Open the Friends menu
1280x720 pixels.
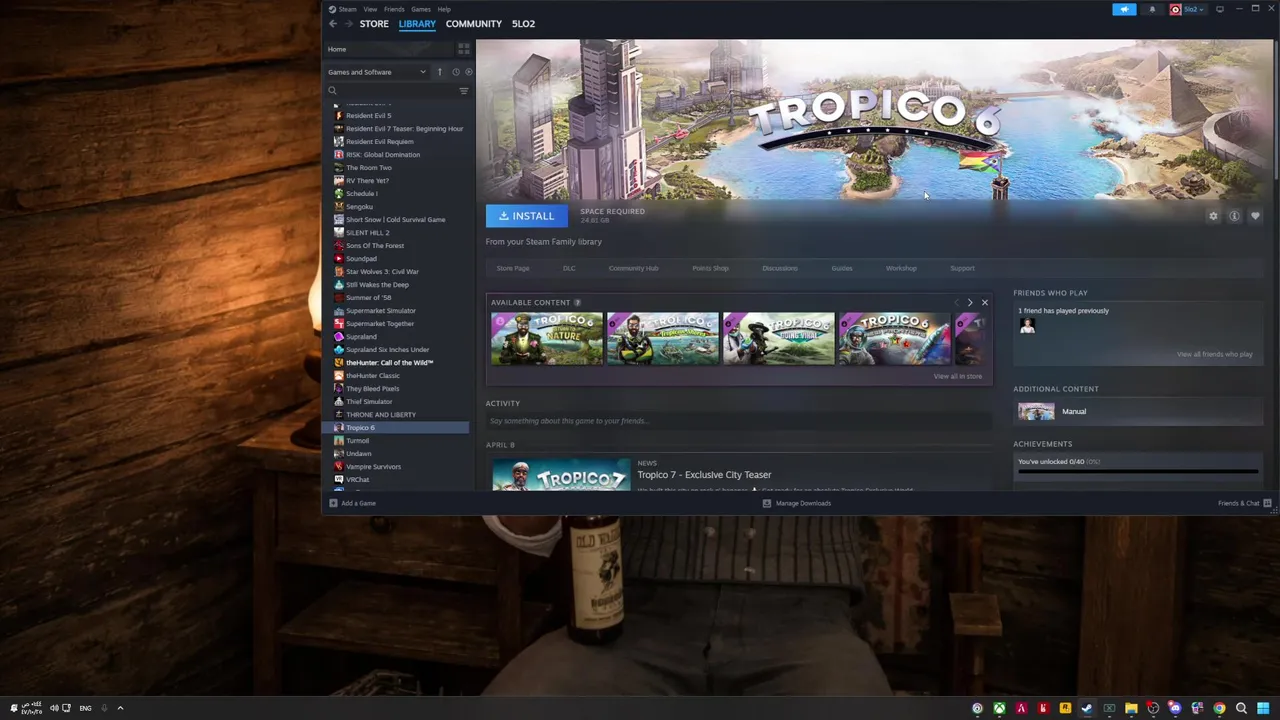[x=394, y=9]
